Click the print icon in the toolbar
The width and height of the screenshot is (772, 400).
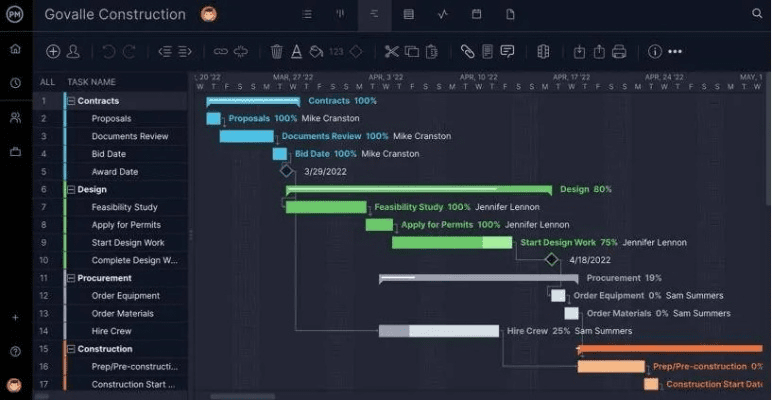point(619,52)
